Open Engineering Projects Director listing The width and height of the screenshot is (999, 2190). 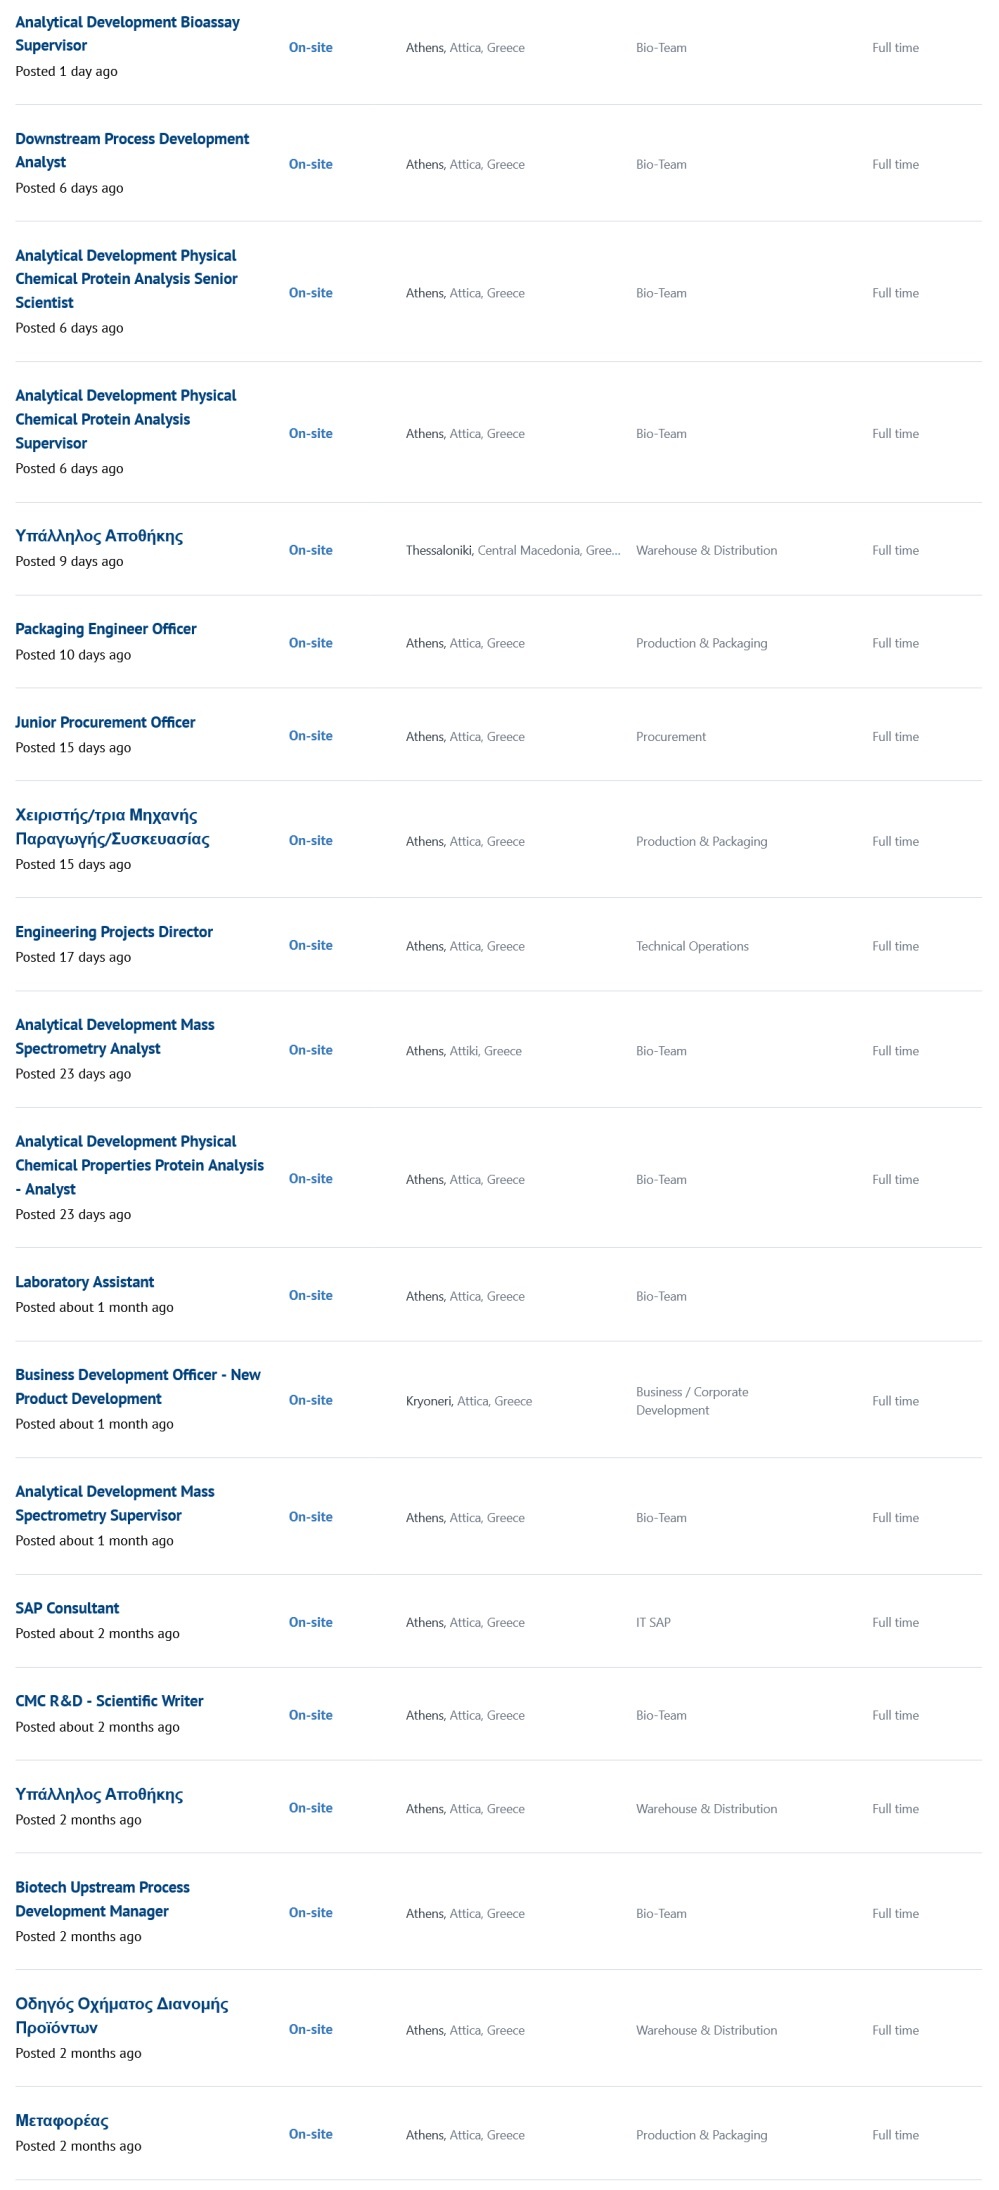pyautogui.click(x=114, y=932)
